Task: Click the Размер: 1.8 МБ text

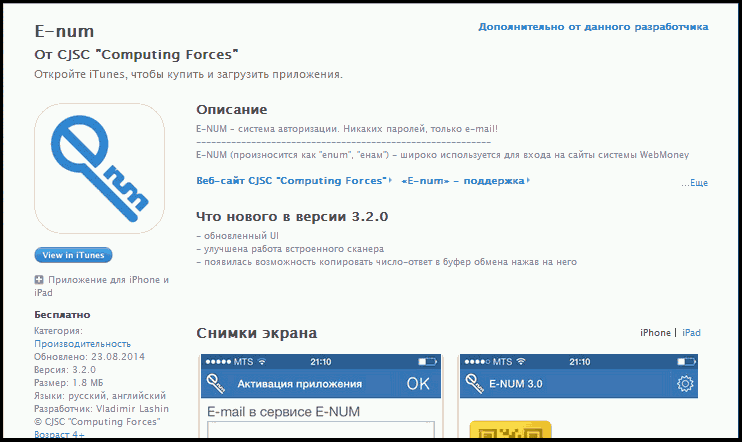Action: [x=69, y=383]
